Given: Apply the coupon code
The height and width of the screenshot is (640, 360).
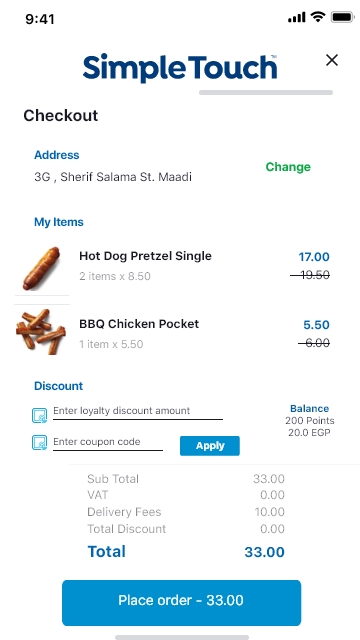Looking at the screenshot, I should 210,446.
